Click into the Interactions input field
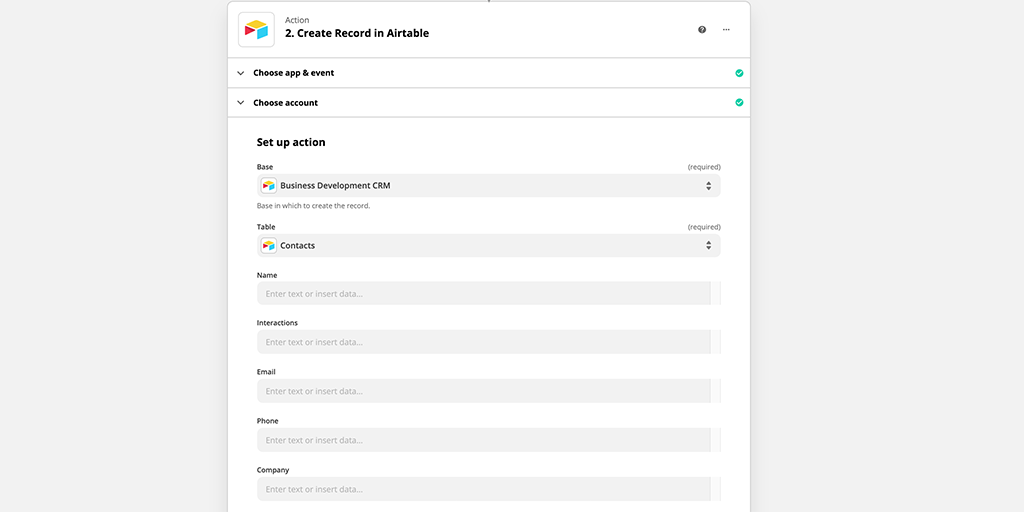1024x512 pixels. [483, 342]
